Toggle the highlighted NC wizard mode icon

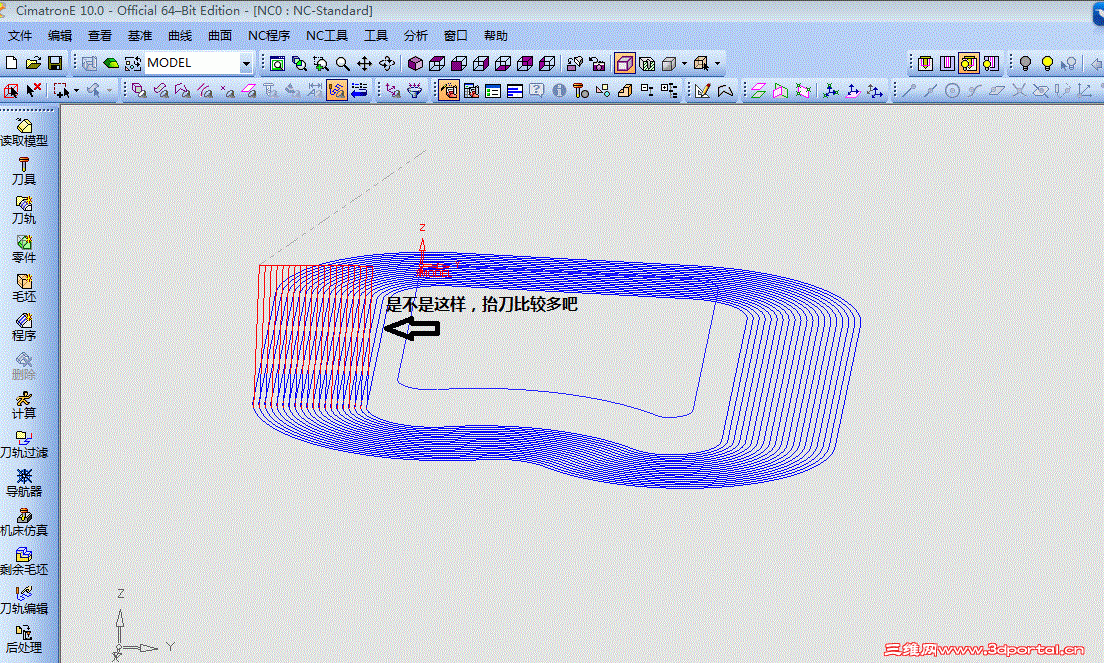pyautogui.click(x=448, y=90)
